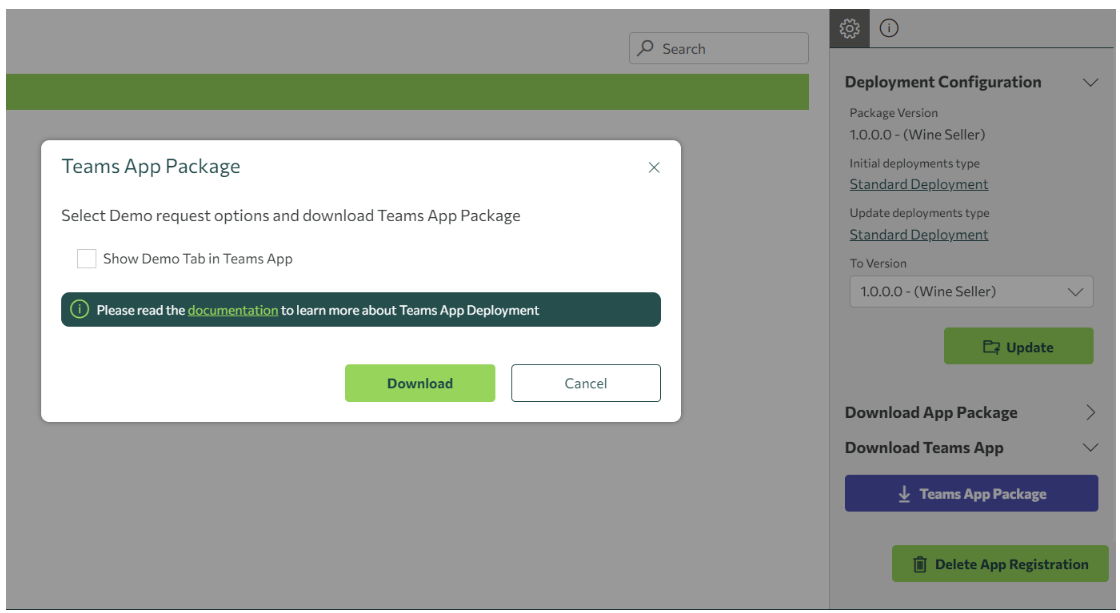Viewport: 1120px width, 613px height.
Task: Click the Package Version value text
Action: point(917,134)
